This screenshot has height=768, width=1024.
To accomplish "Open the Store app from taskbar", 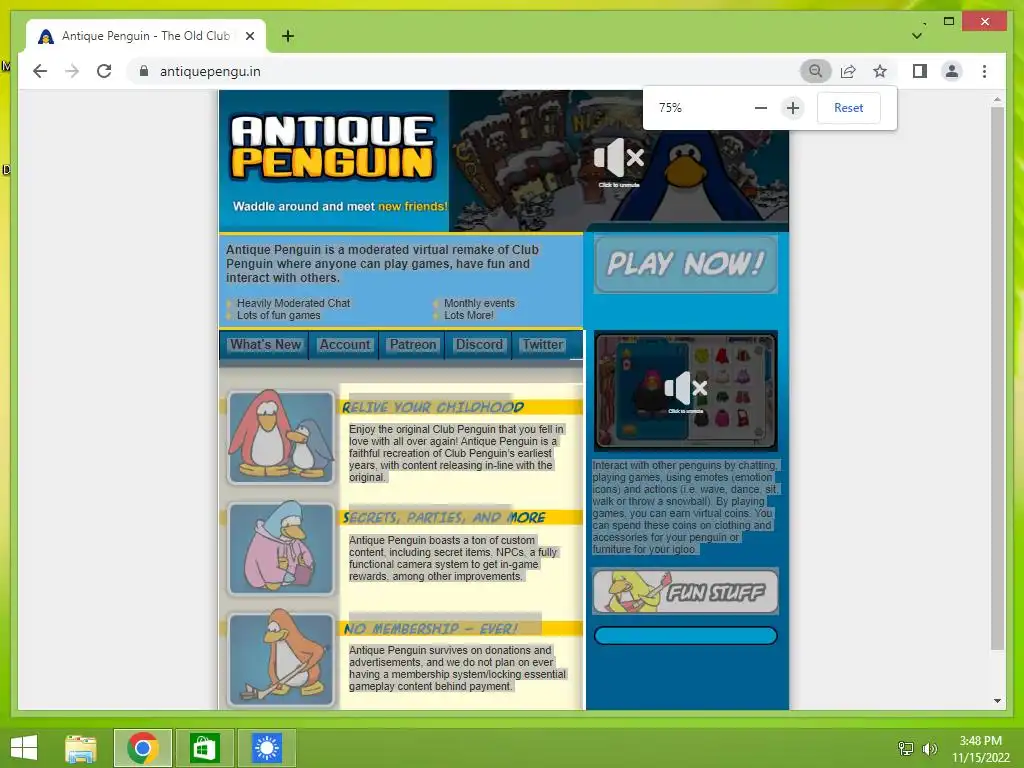I will [204, 748].
